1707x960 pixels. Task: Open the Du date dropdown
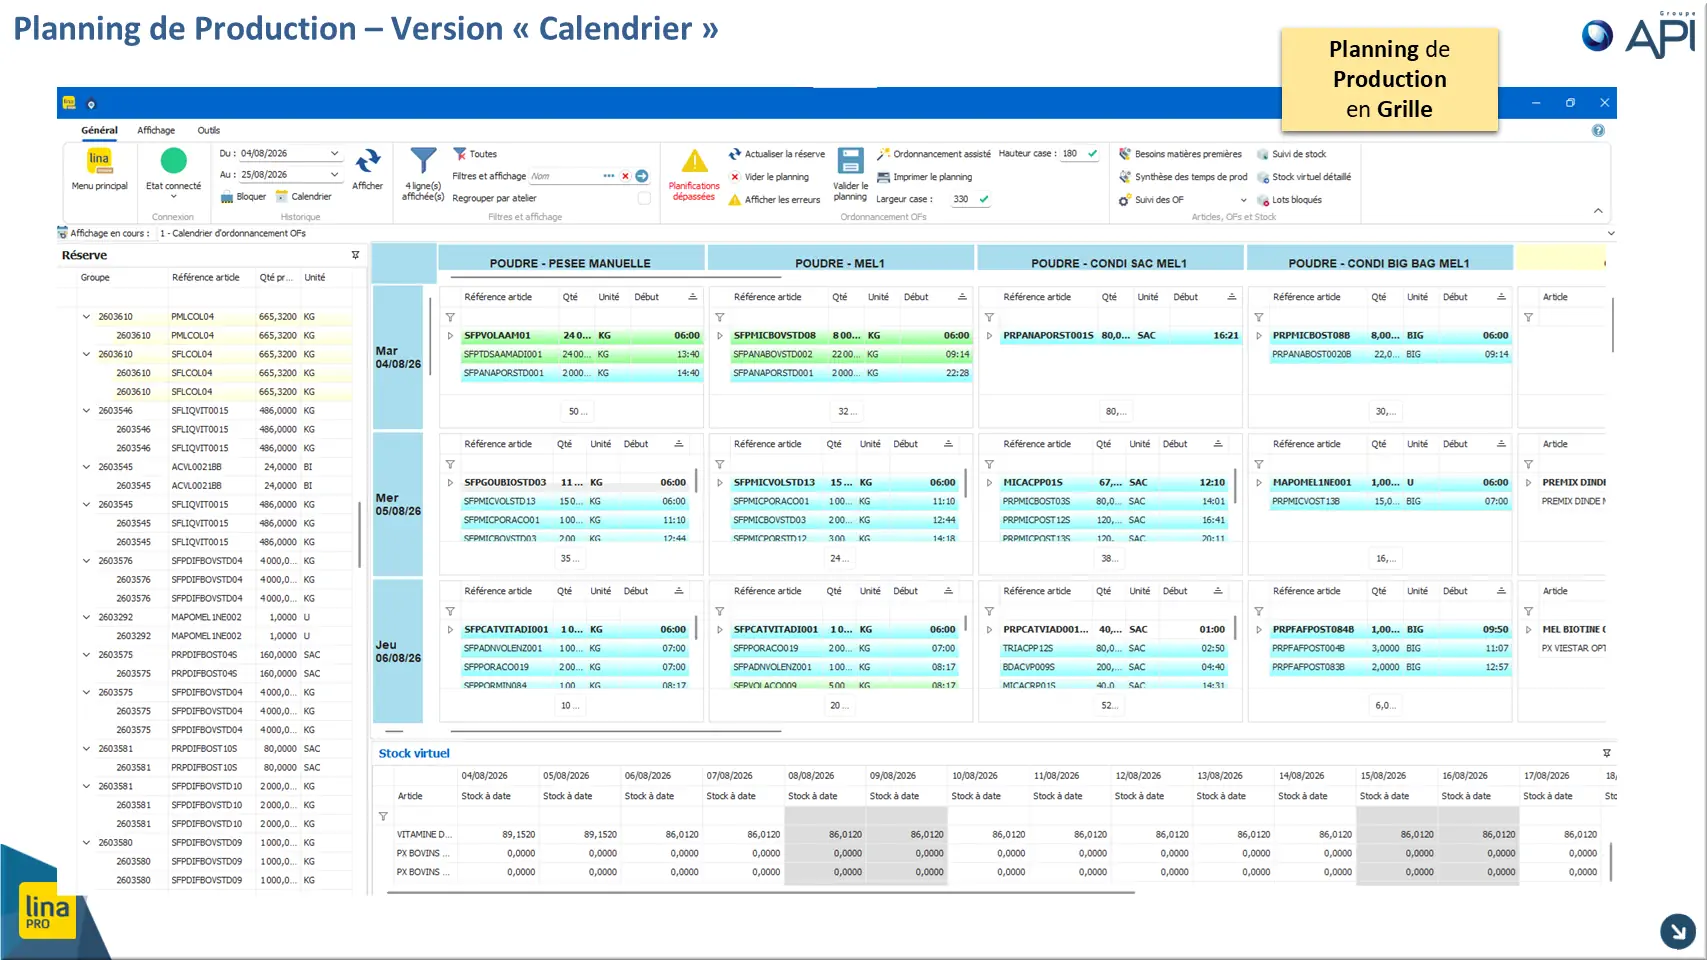[x=334, y=154]
